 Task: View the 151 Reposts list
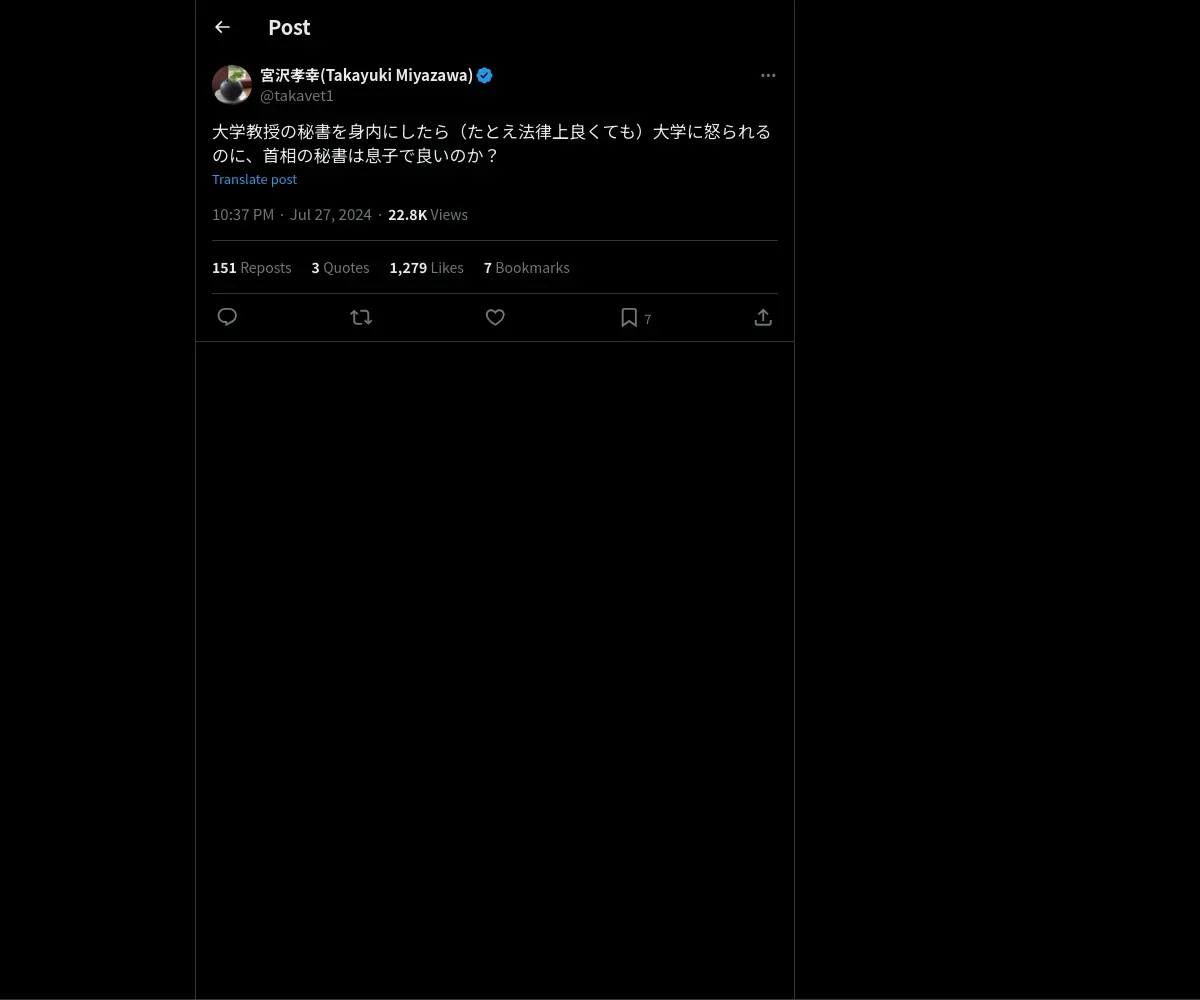point(251,267)
